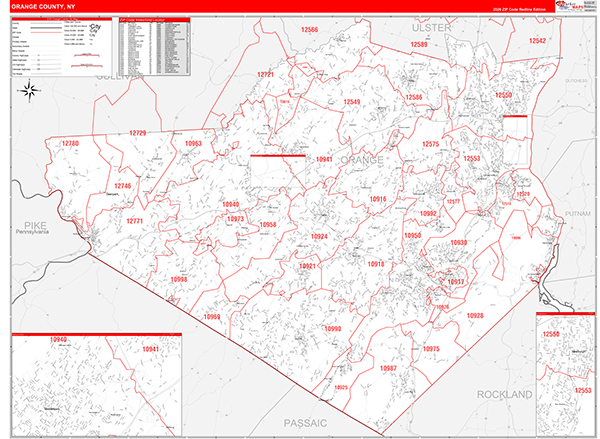Click 12553 in the bottom-right inset

pos(583,390)
